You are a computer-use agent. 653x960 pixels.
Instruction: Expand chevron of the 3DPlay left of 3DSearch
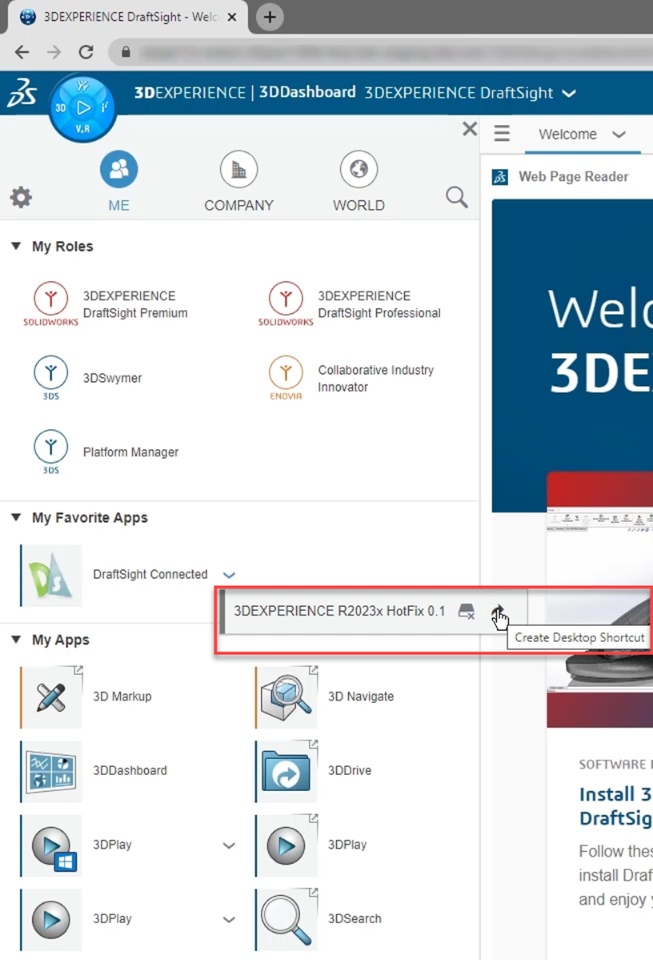(x=229, y=920)
